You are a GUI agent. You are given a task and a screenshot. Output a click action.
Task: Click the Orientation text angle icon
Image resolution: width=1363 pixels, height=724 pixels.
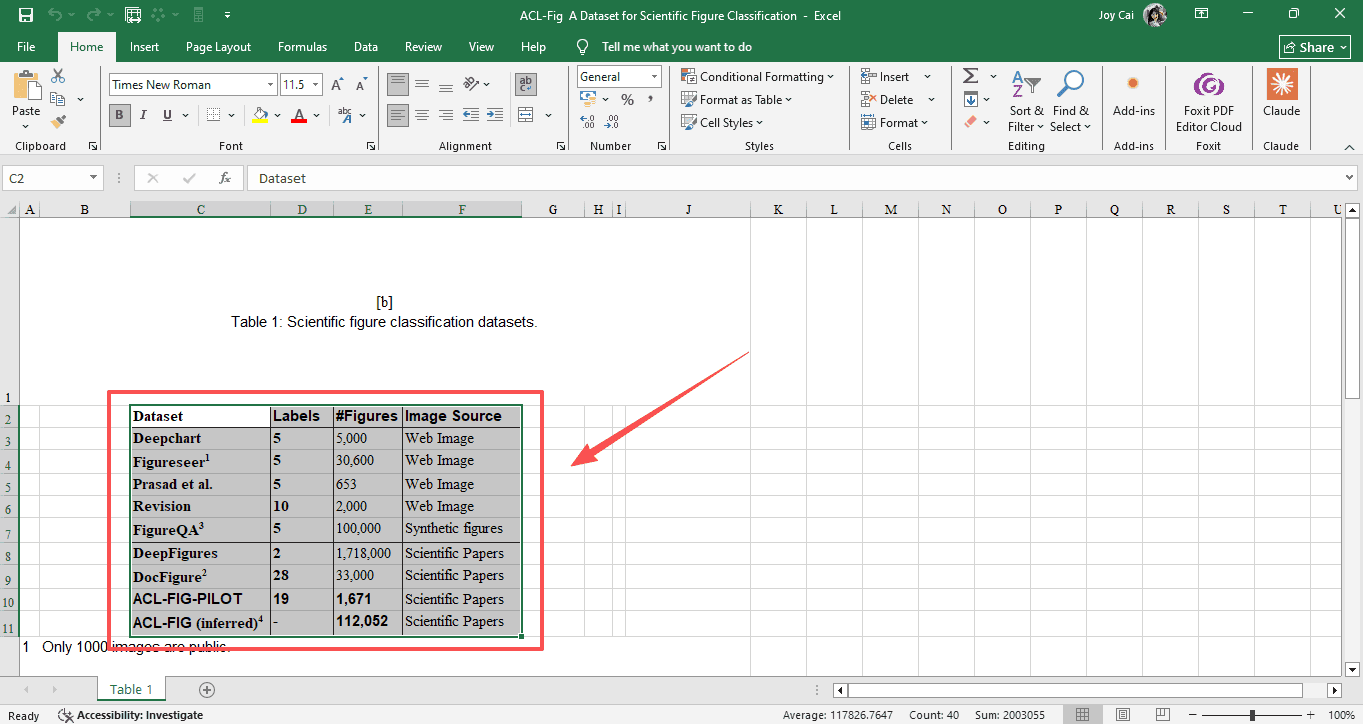471,85
